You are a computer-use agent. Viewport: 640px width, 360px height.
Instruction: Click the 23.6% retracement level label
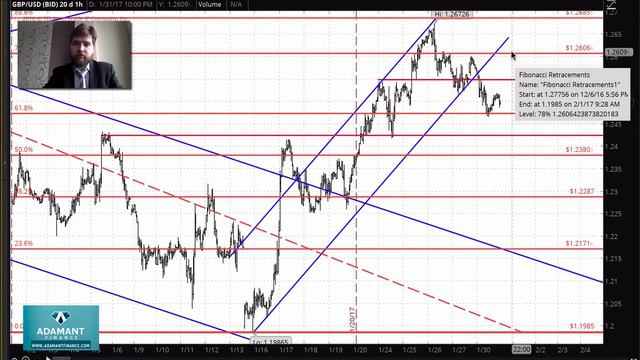click(x=24, y=243)
